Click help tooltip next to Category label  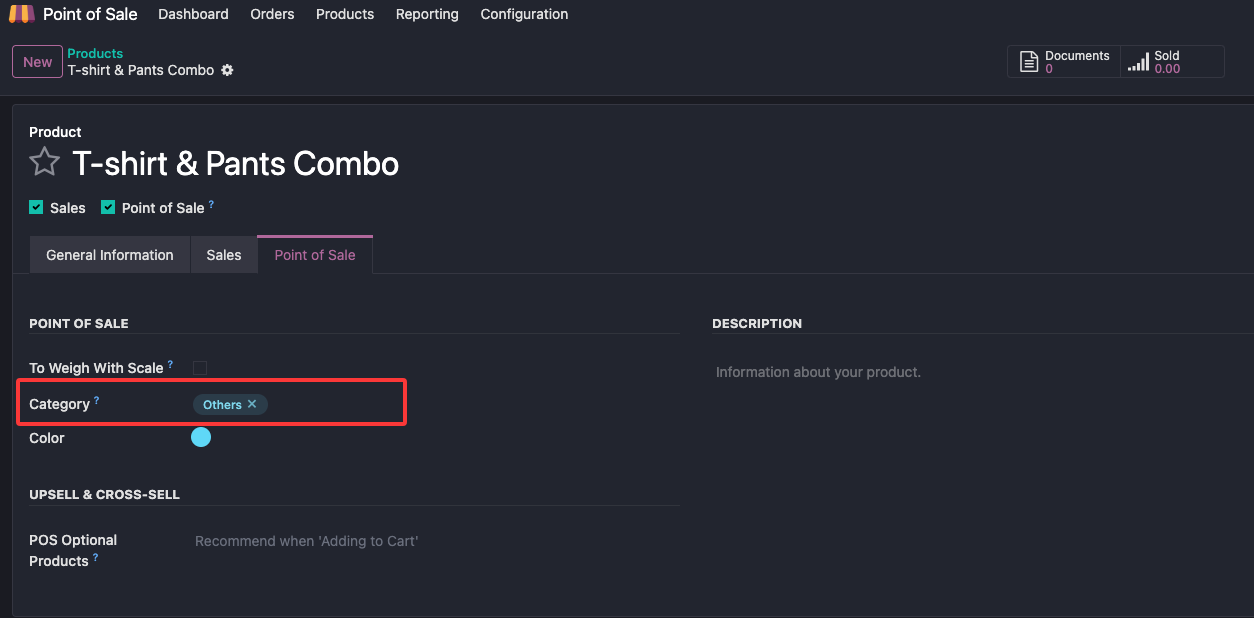[97, 401]
